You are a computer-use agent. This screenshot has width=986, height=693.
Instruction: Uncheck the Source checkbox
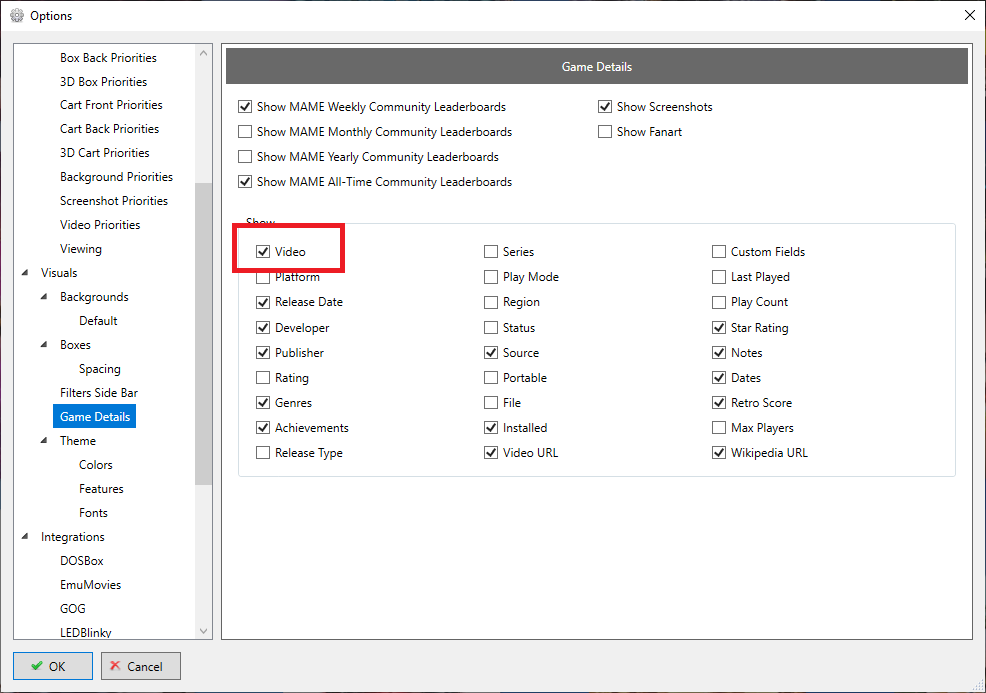[491, 353]
